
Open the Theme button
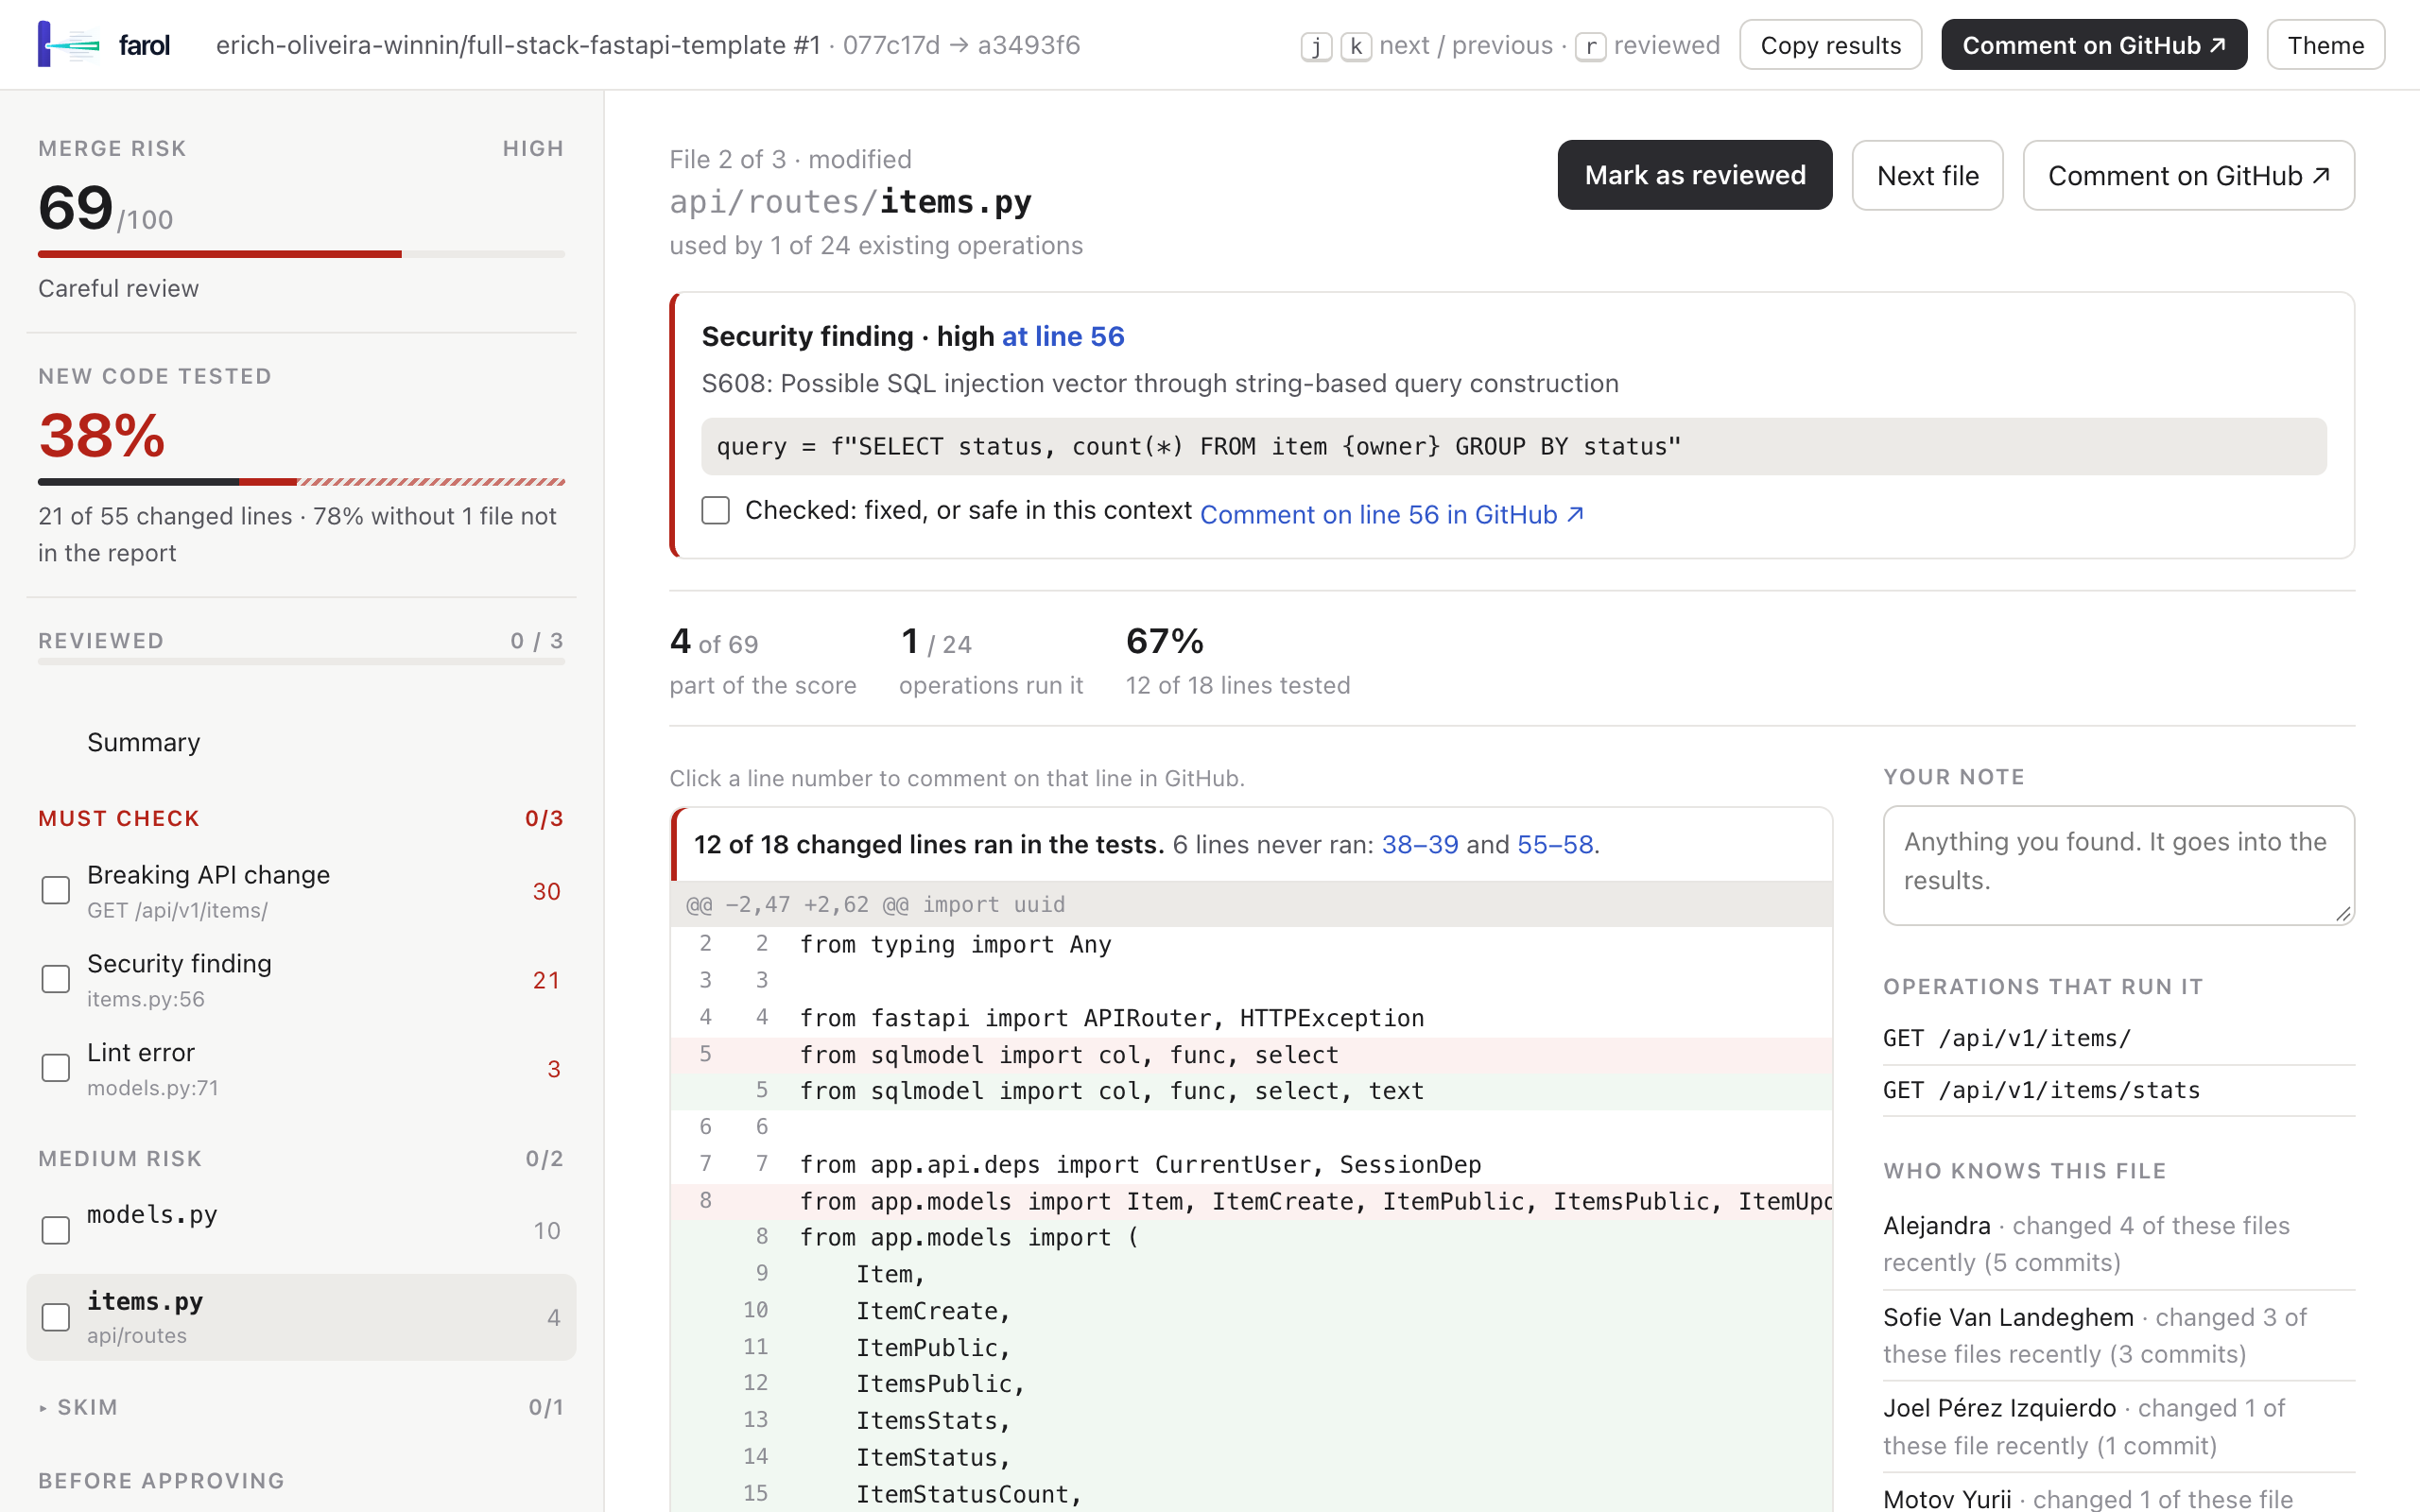2325,45
